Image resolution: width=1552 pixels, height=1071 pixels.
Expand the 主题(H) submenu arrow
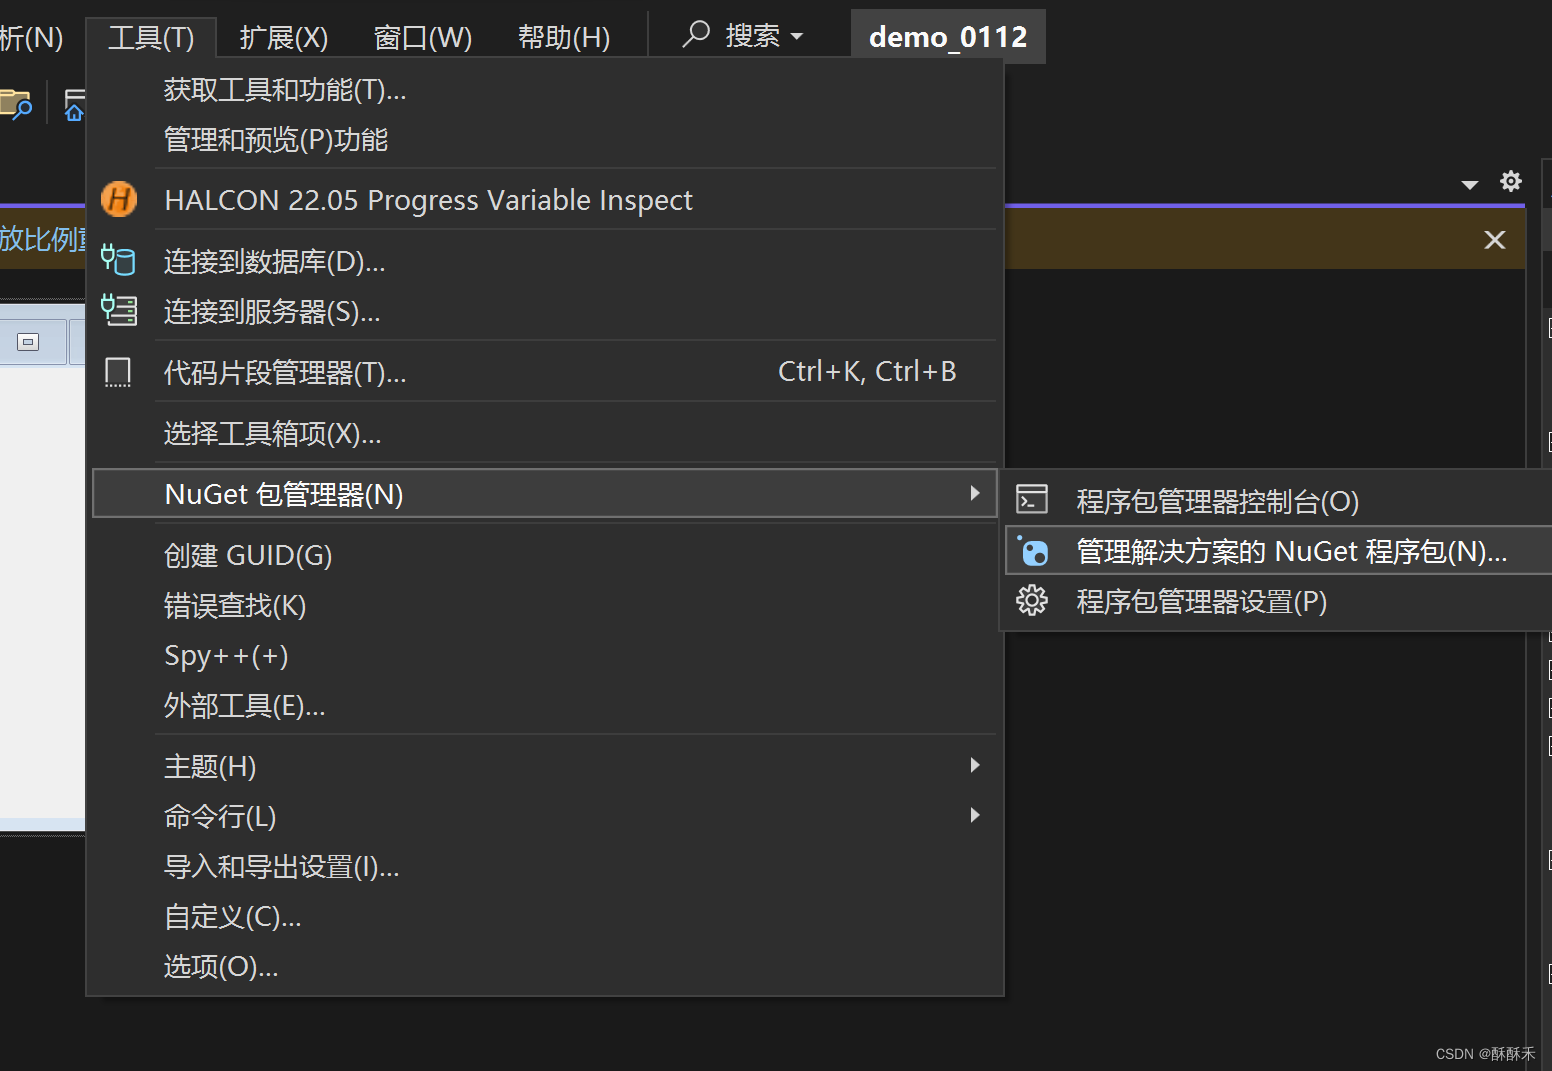tap(974, 765)
